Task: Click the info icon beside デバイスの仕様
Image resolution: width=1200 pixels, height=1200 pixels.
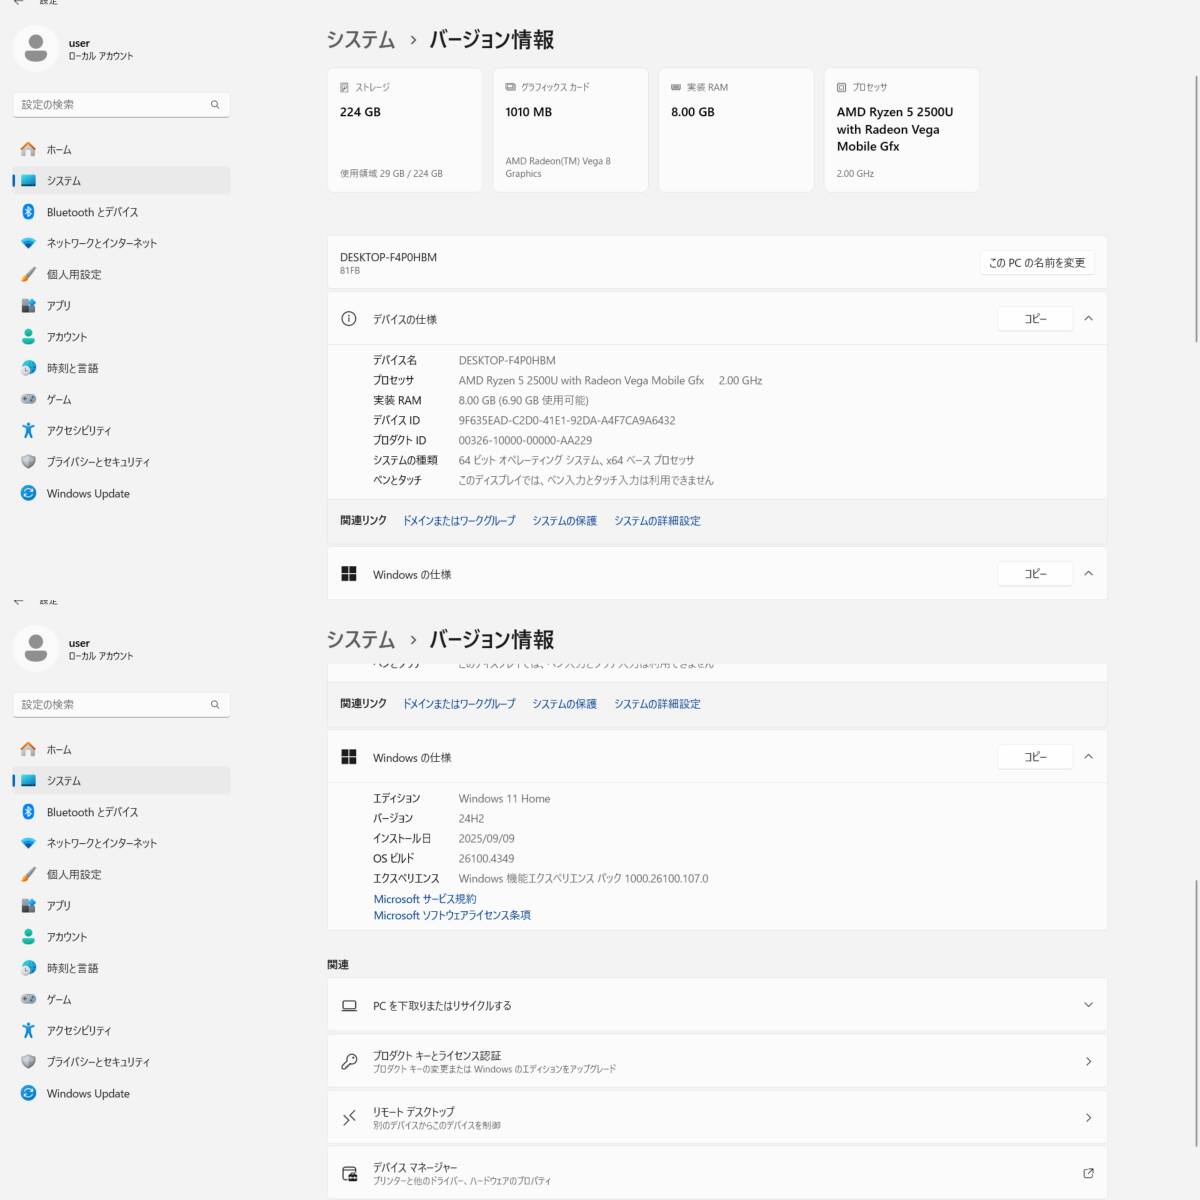Action: [x=349, y=319]
